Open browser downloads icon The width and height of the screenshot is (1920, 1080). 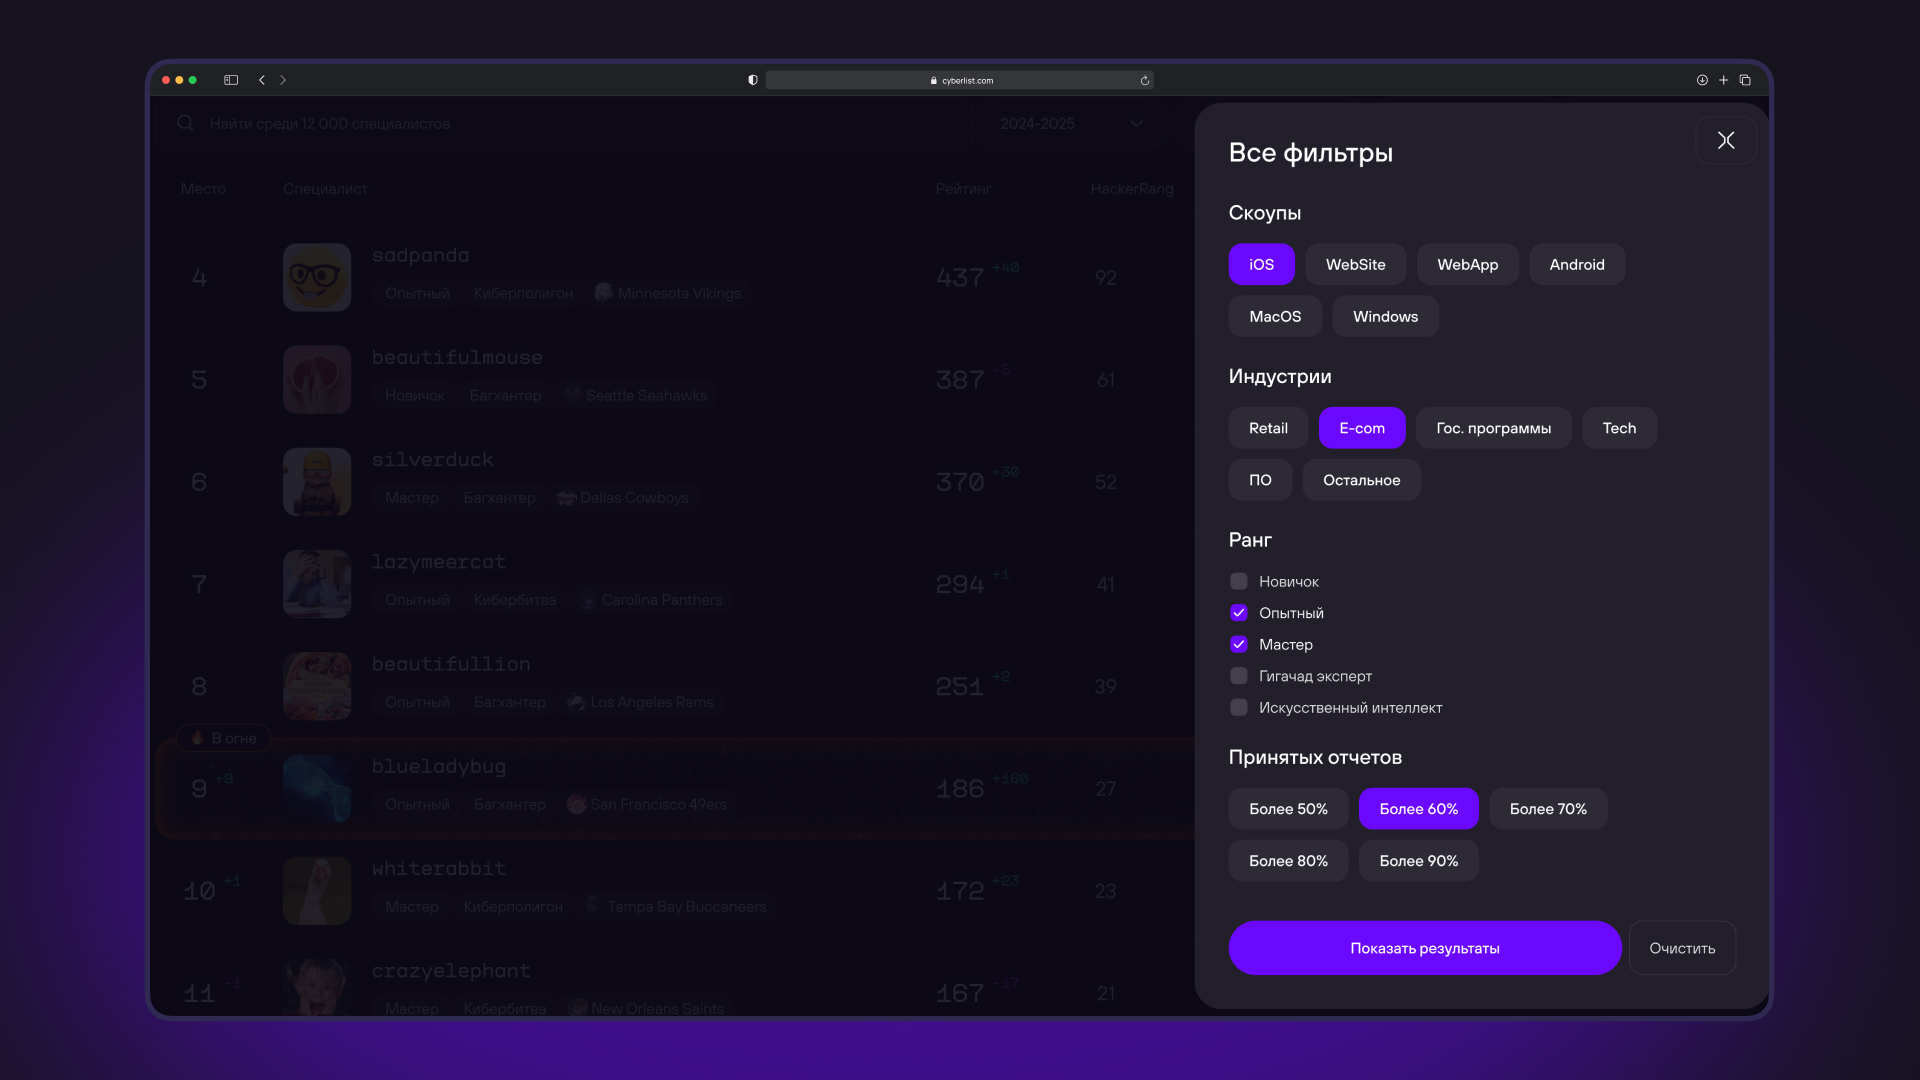click(1702, 80)
